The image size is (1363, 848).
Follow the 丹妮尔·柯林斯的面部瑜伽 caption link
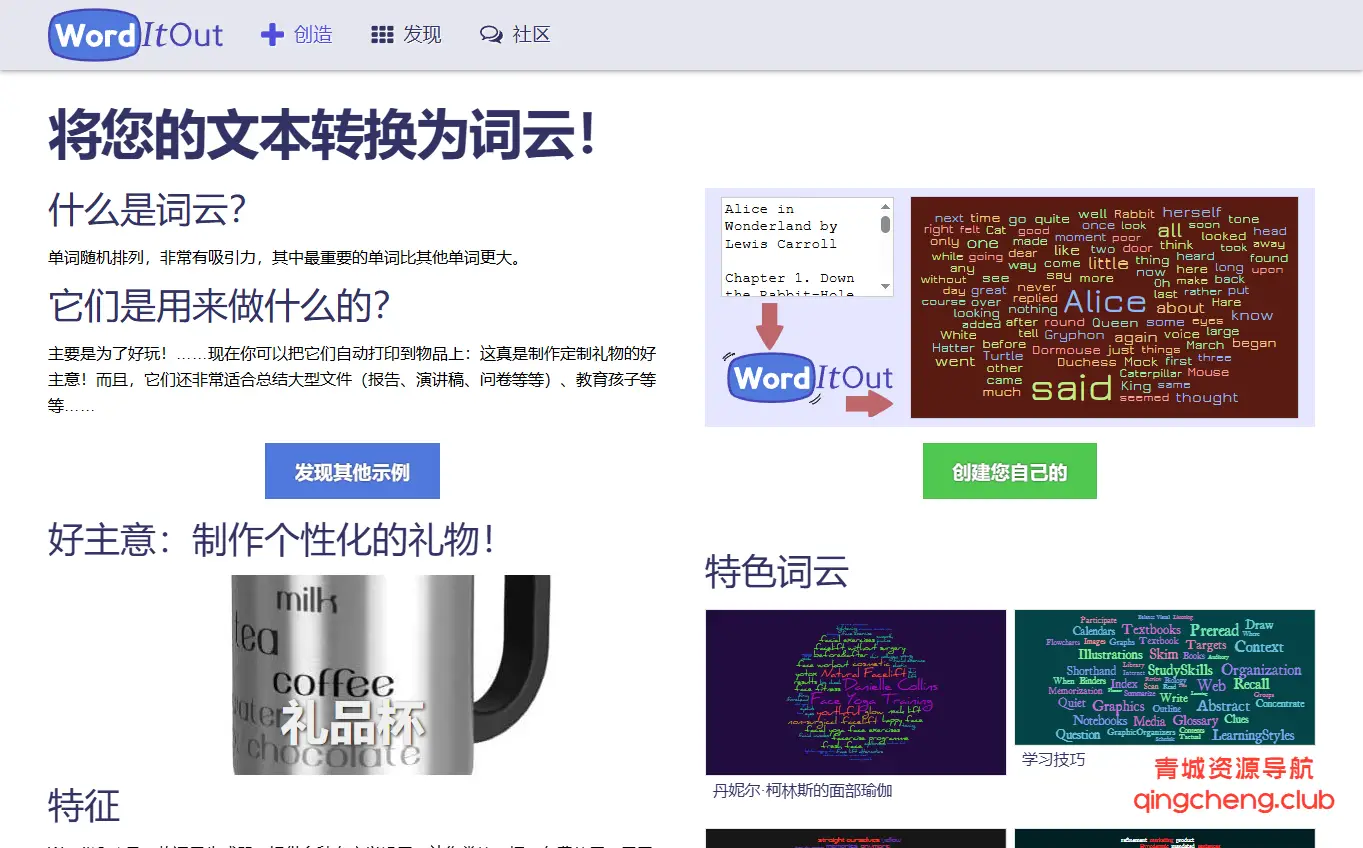(x=802, y=791)
